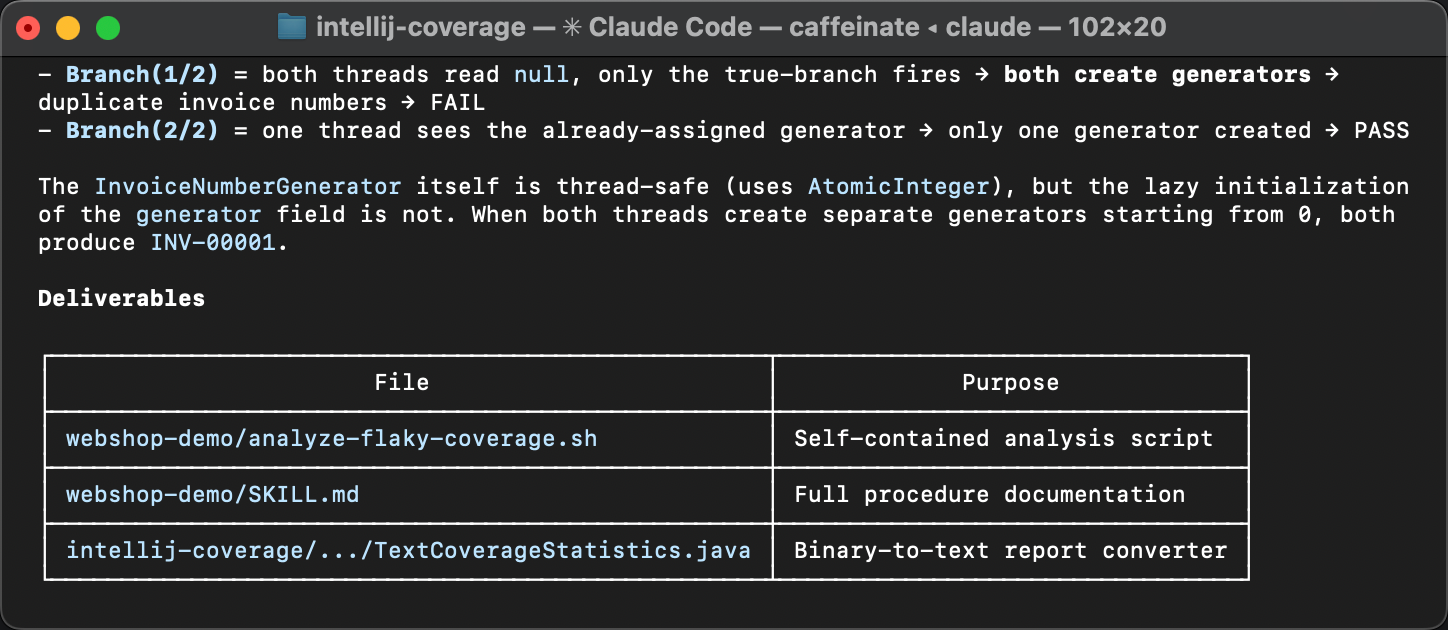The height and width of the screenshot is (630, 1448).
Task: Select the yellow traffic light control
Action: (x=67, y=28)
